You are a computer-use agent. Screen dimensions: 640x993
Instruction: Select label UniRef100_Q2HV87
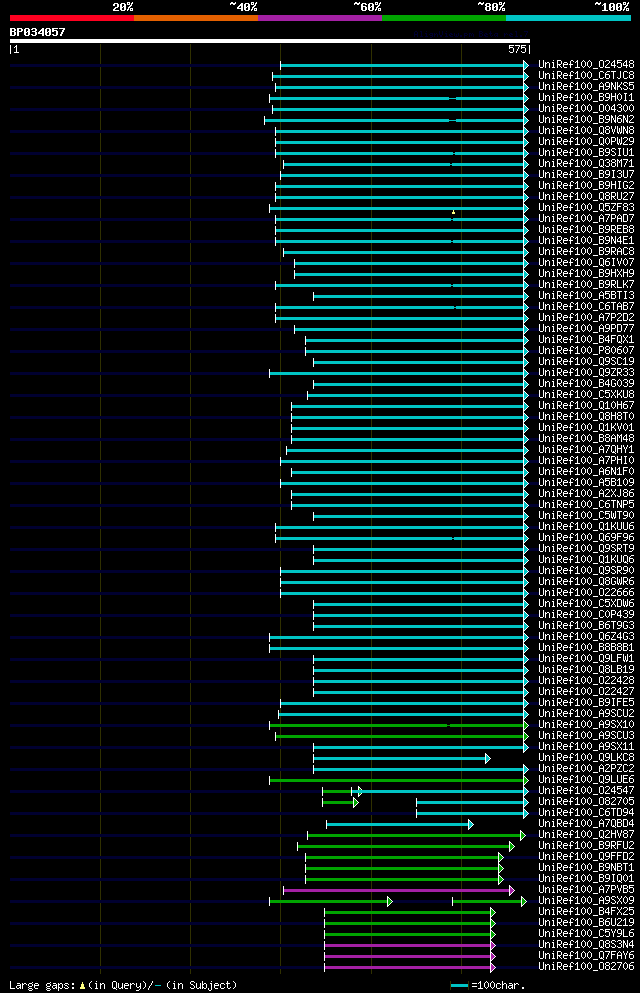tap(586, 835)
